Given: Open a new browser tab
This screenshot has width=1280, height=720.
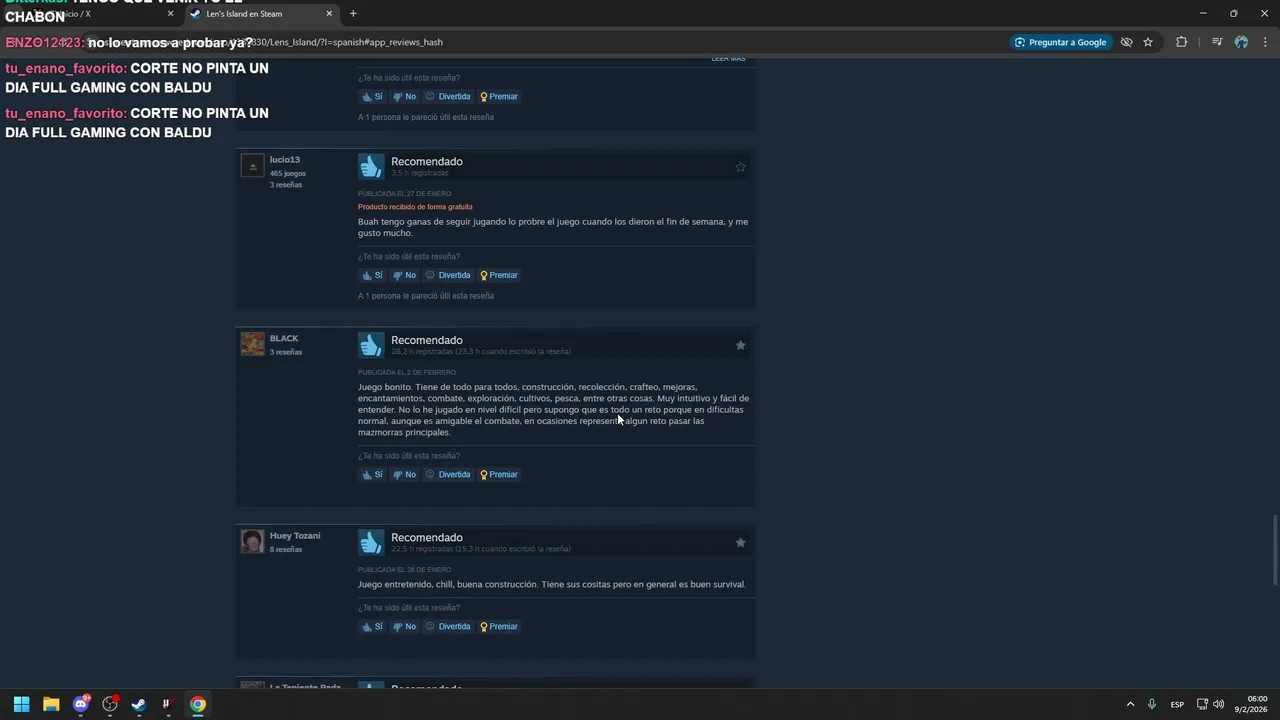Looking at the screenshot, I should point(353,14).
